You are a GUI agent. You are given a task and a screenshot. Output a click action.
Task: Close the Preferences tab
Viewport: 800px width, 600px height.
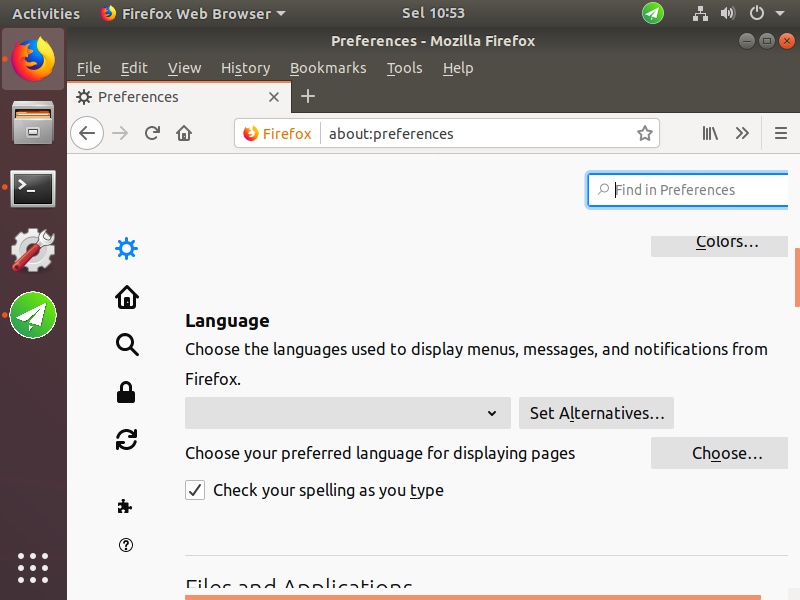click(274, 97)
